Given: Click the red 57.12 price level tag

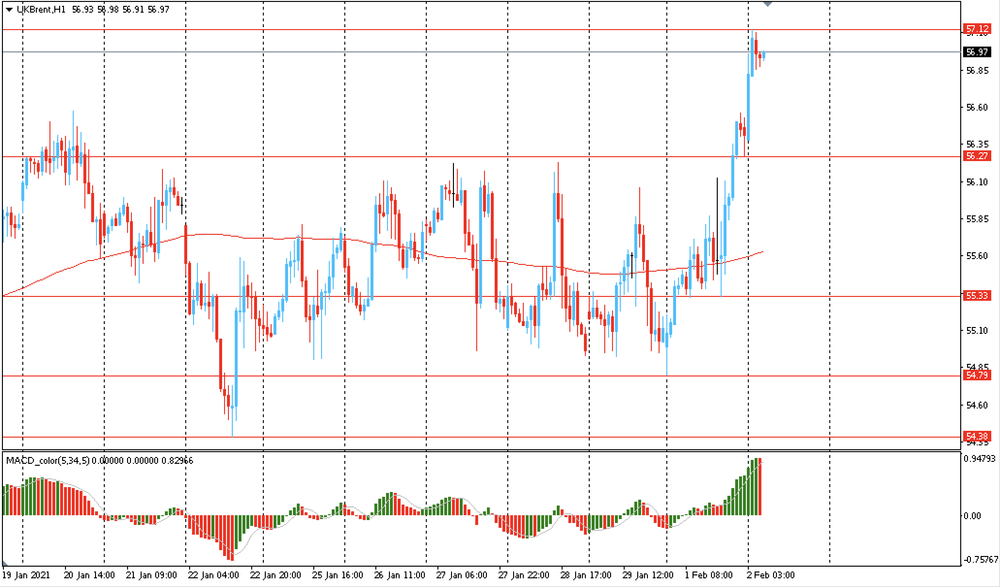Looking at the screenshot, I should tap(976, 29).
